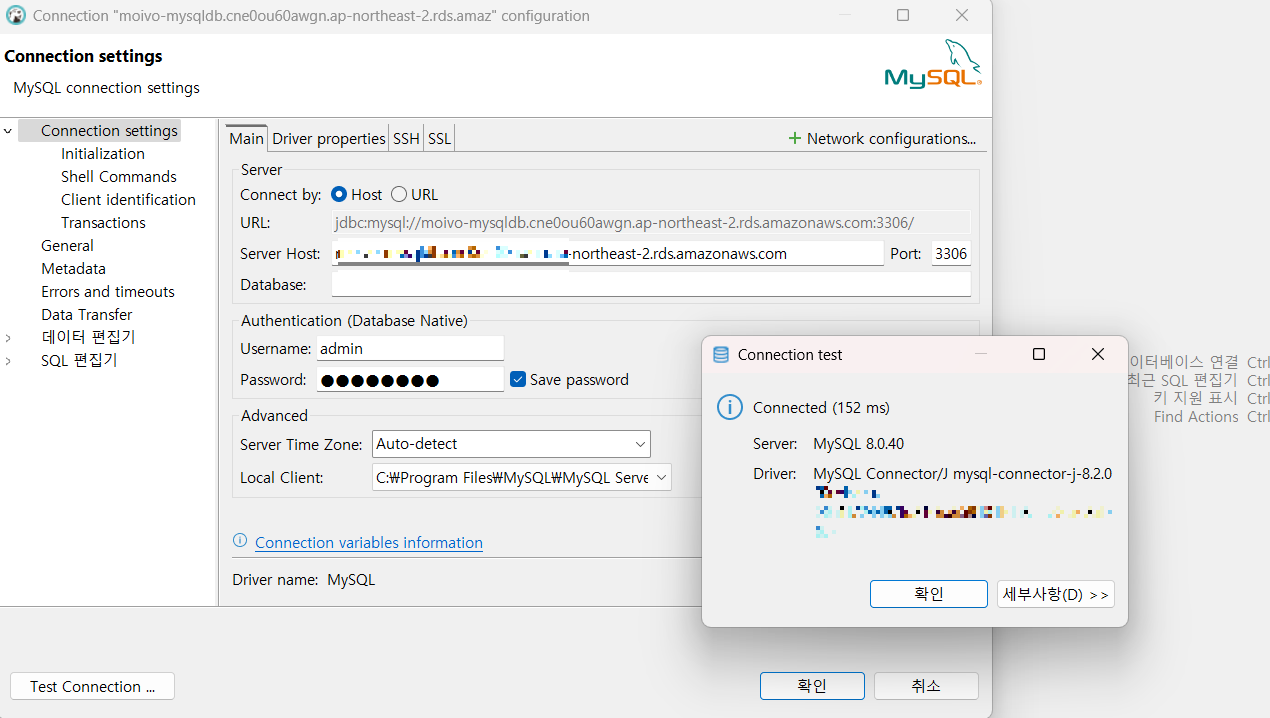Click the 취소 button
Image resolution: width=1270 pixels, height=718 pixels.
click(926, 686)
